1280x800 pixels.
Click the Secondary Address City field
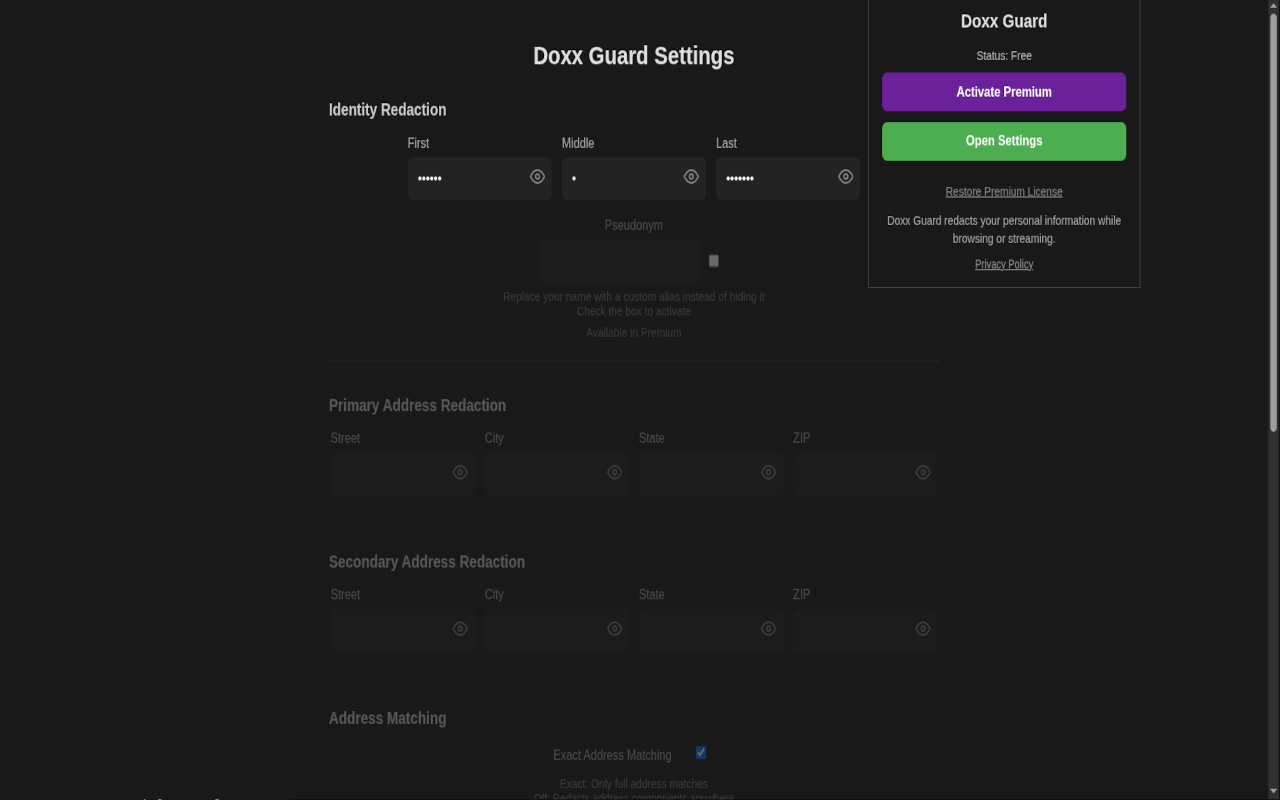click(556, 630)
